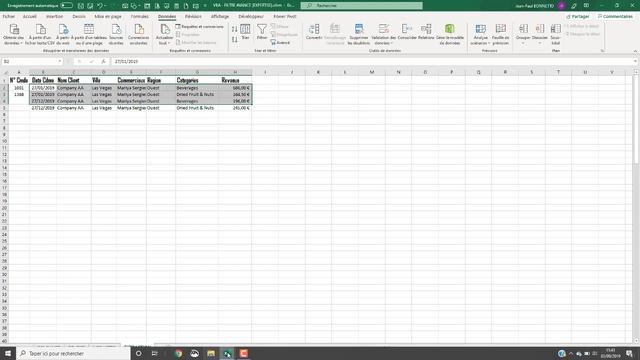640x360 pixels.
Task: Open Requêtes et connexions pane
Action: click(200, 27)
